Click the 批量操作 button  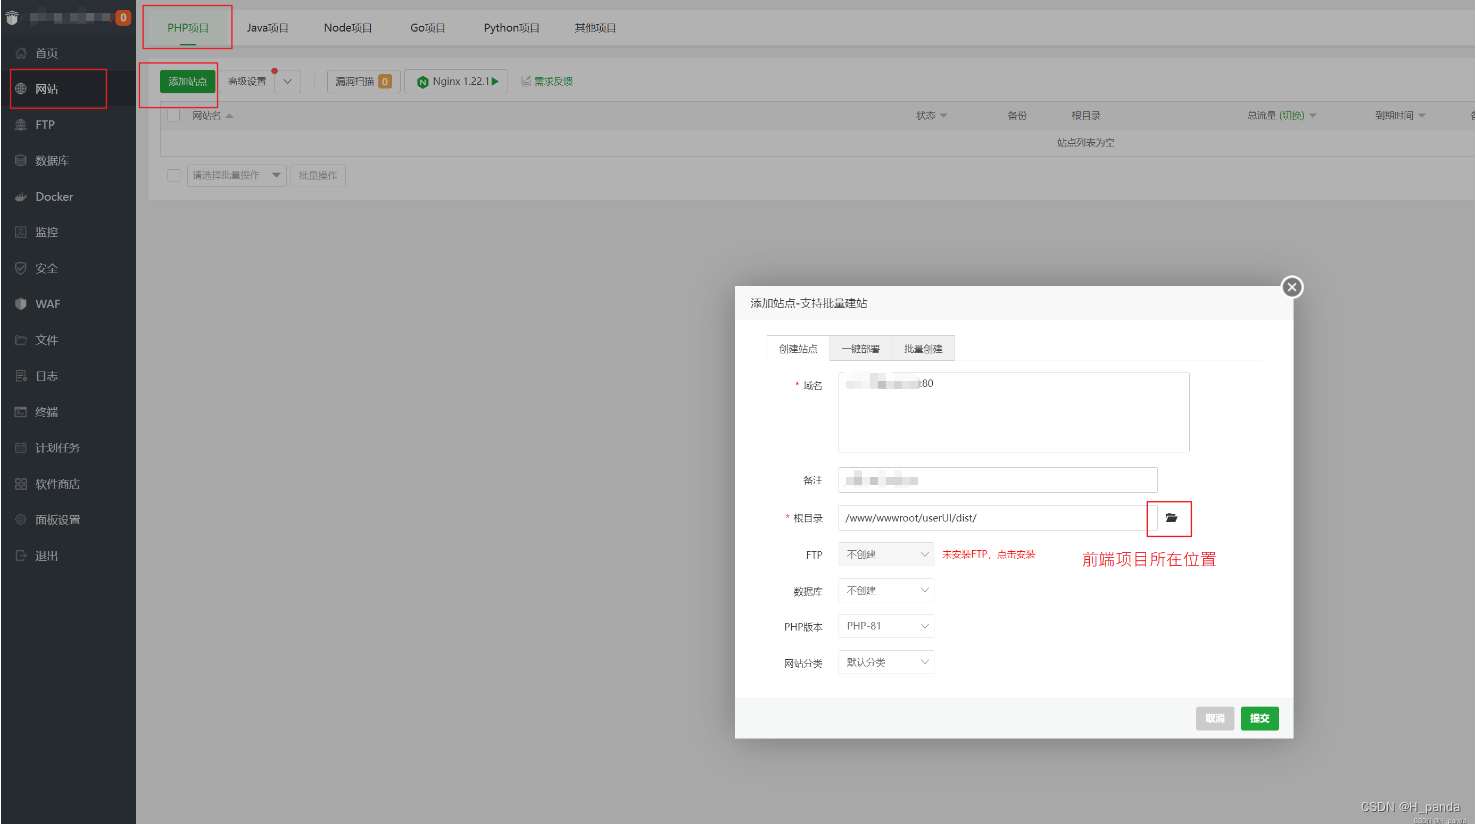pyautogui.click(x=318, y=175)
